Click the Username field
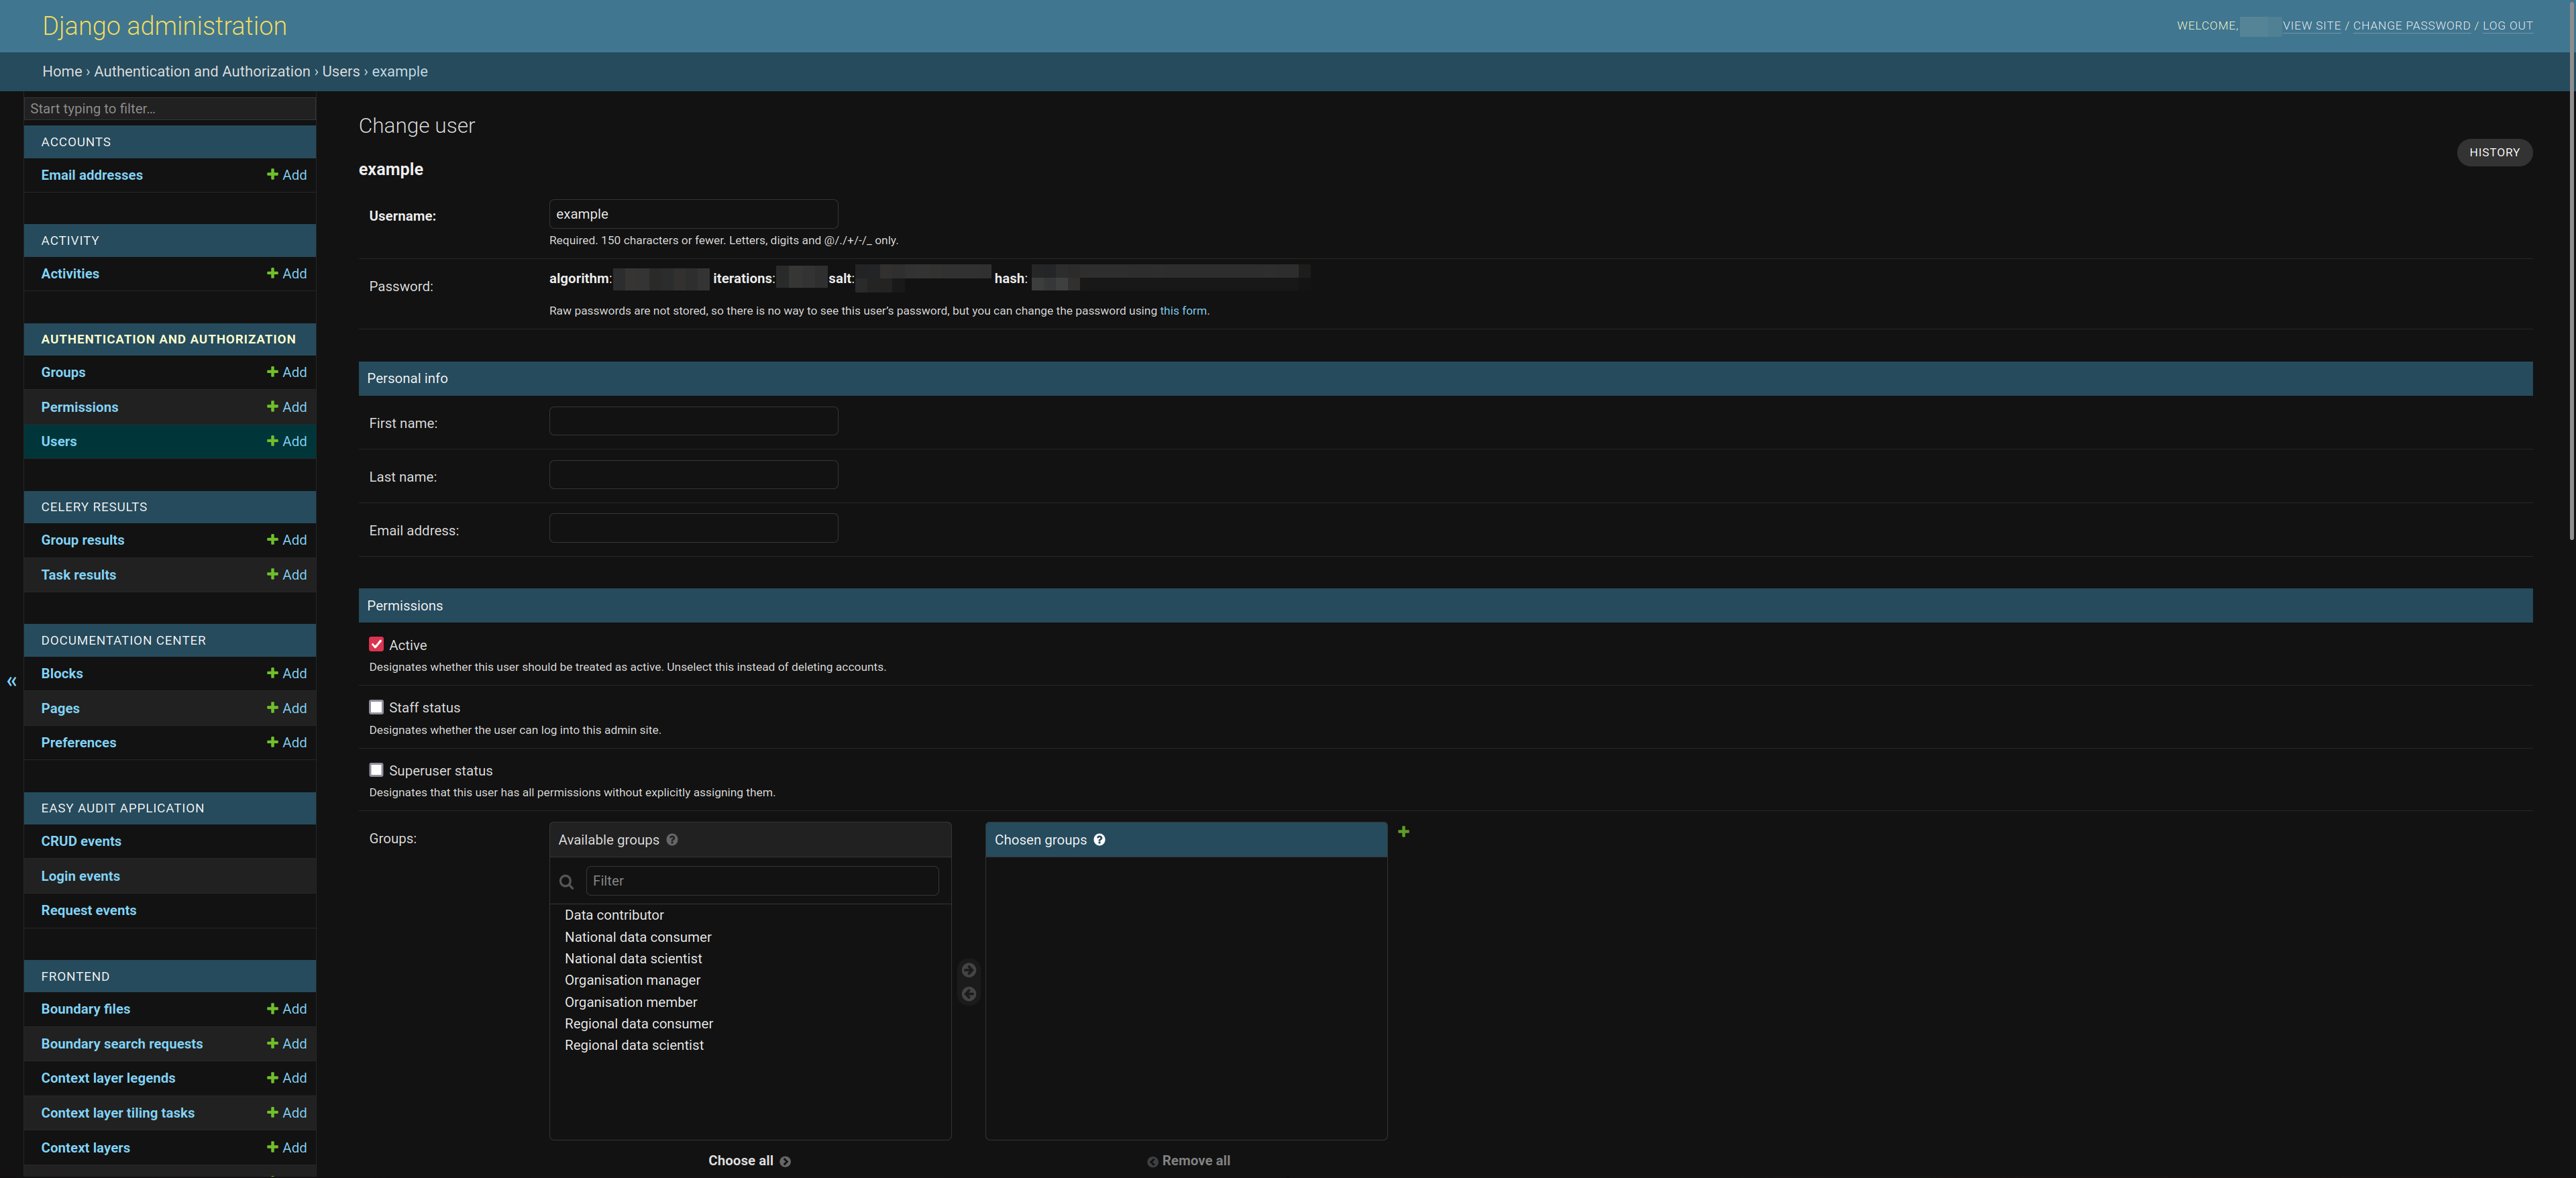2576x1178 pixels. pyautogui.click(x=693, y=214)
